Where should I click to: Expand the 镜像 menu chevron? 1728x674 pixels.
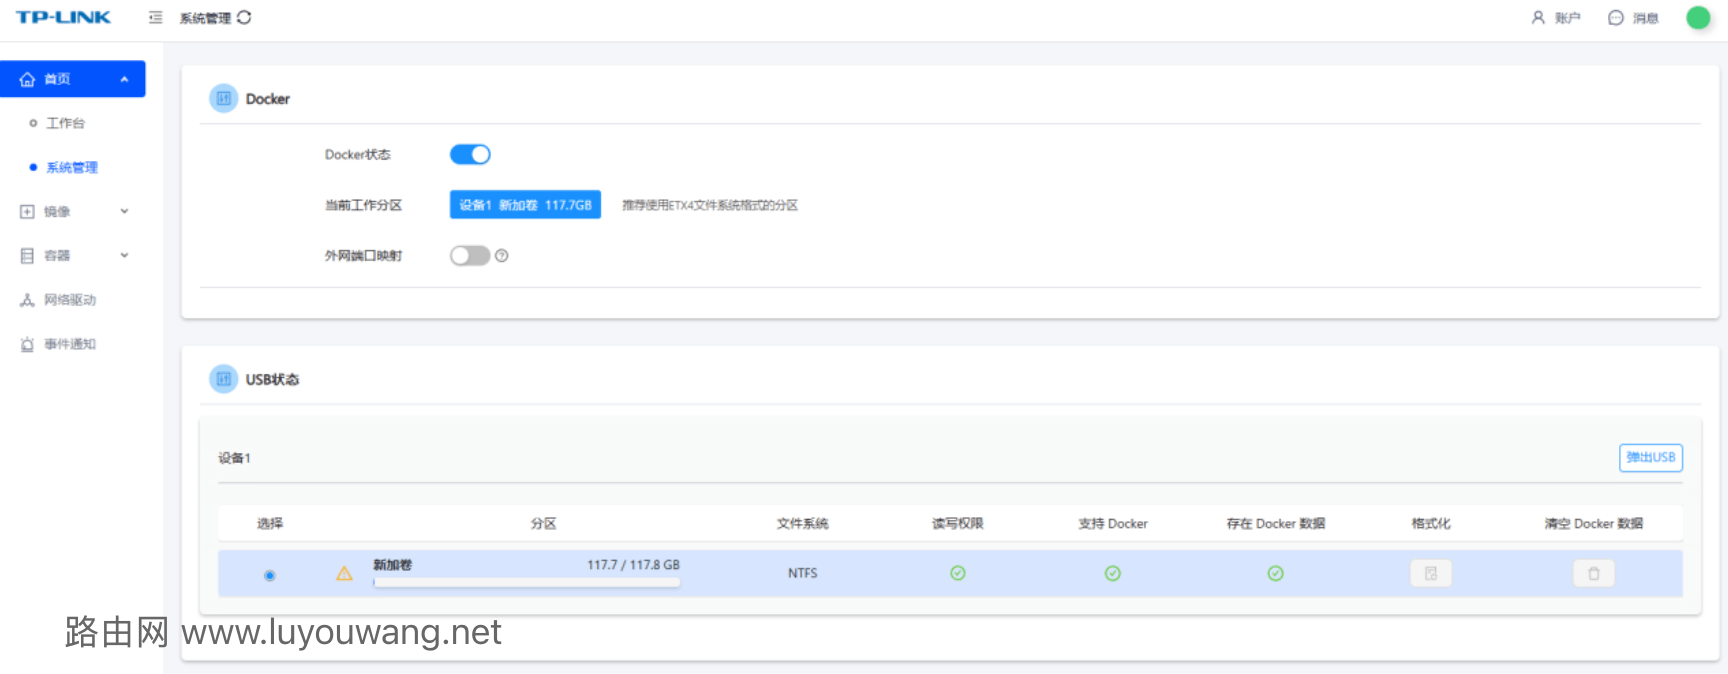pos(124,211)
